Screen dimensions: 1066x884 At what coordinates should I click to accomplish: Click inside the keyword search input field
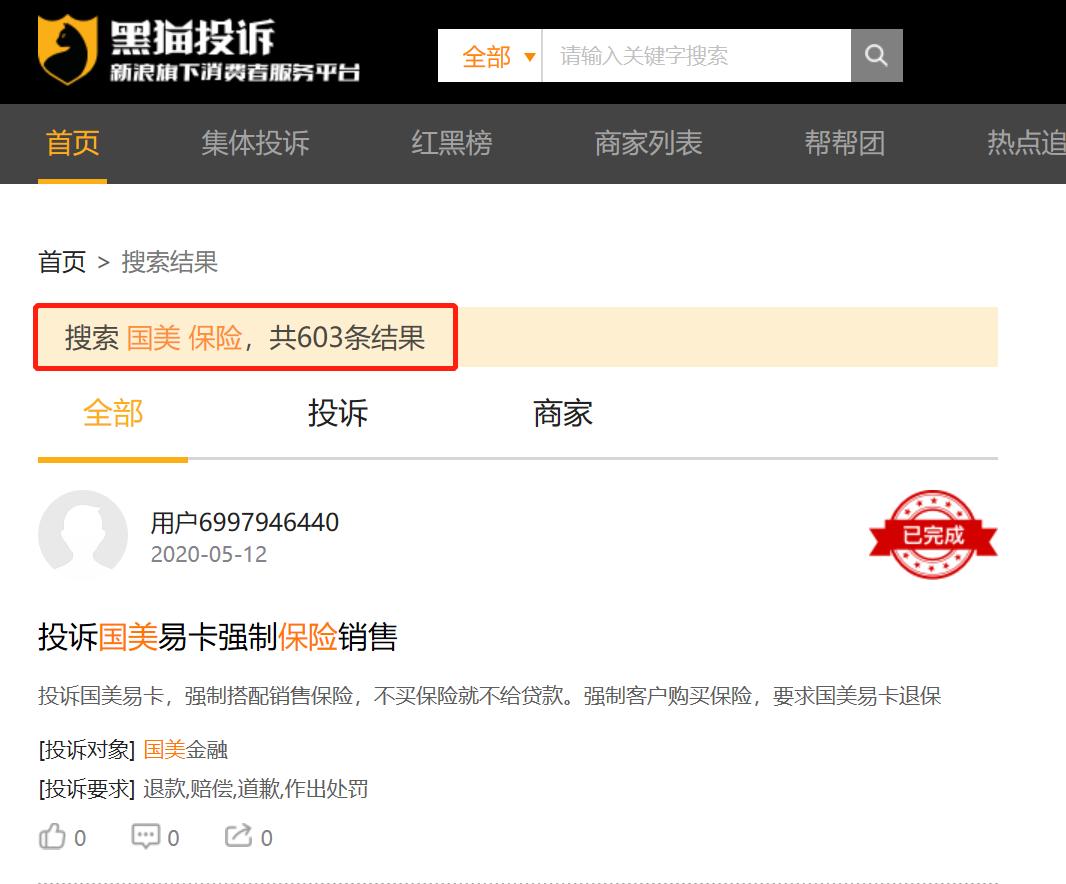tap(690, 56)
